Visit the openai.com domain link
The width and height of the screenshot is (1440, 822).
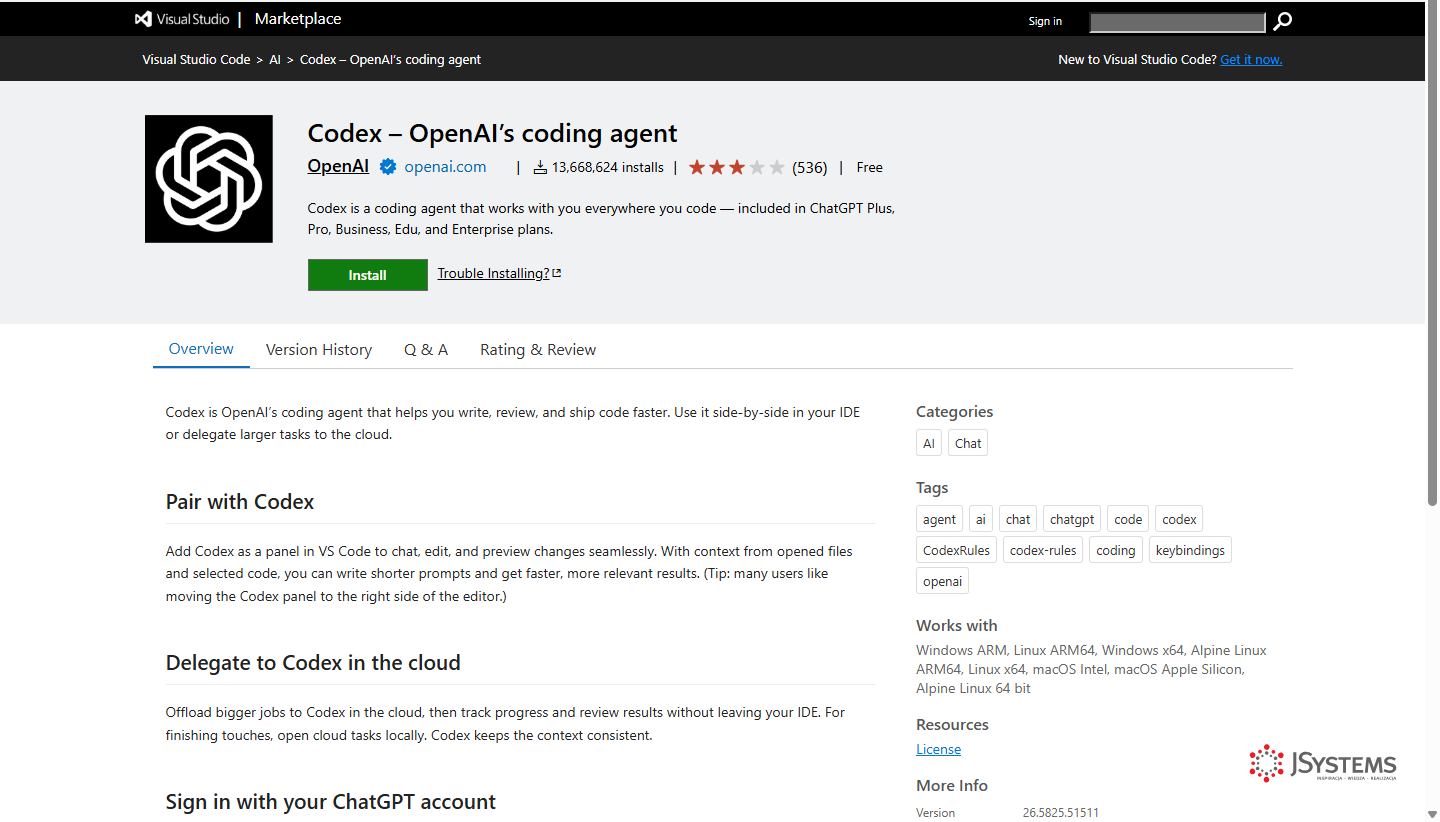click(x=445, y=167)
